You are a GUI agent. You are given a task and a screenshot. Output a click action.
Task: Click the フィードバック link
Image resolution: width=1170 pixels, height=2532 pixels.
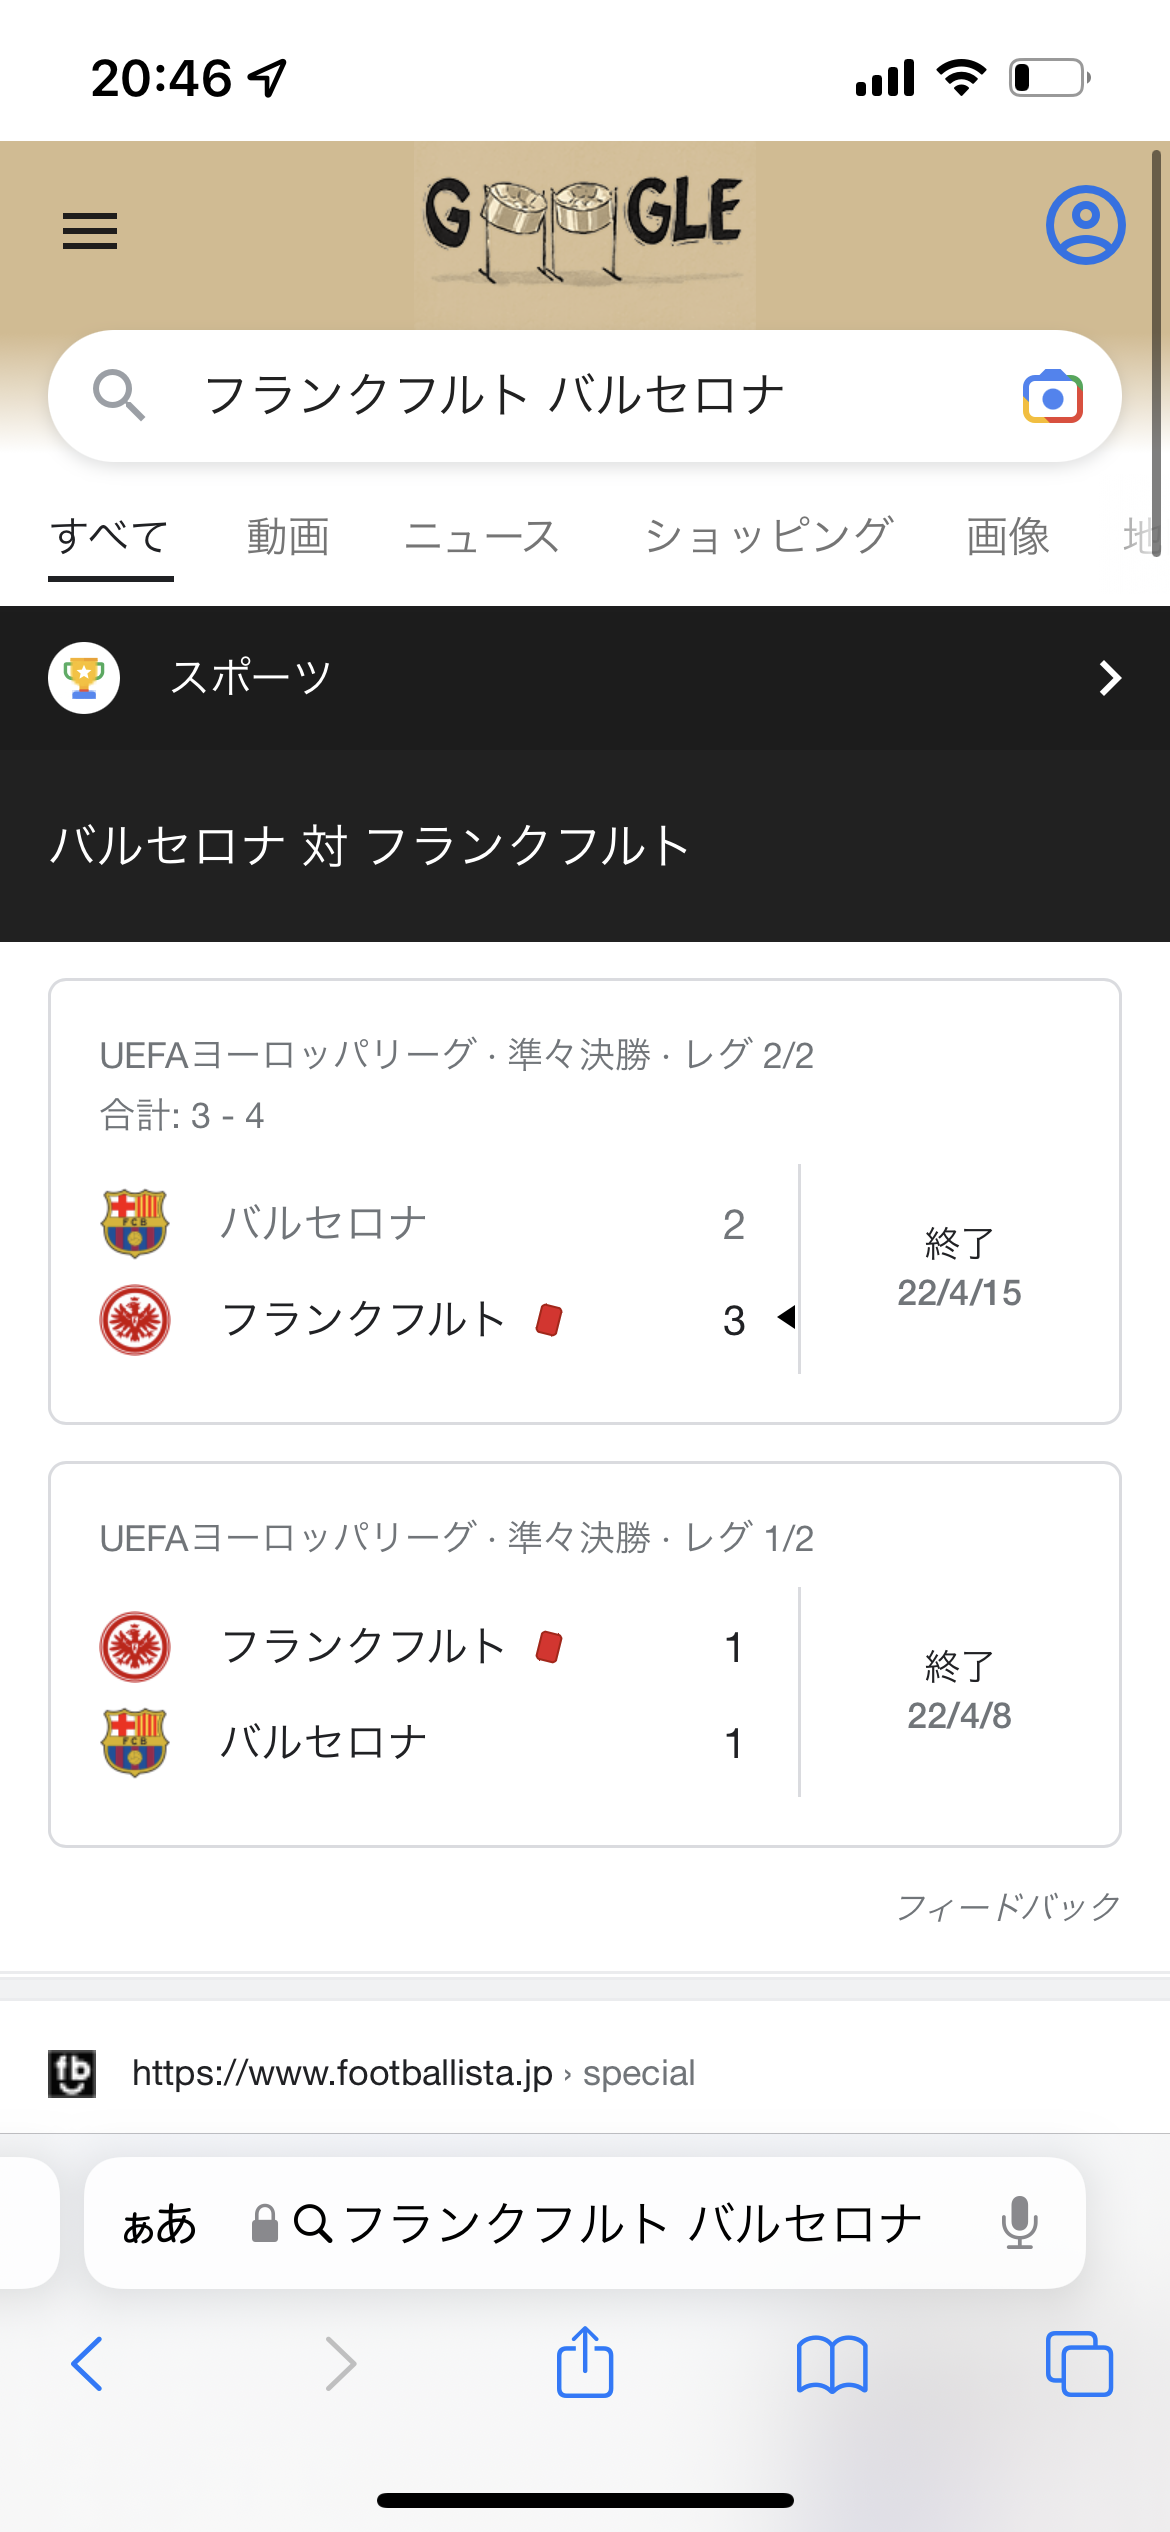1008,1907
